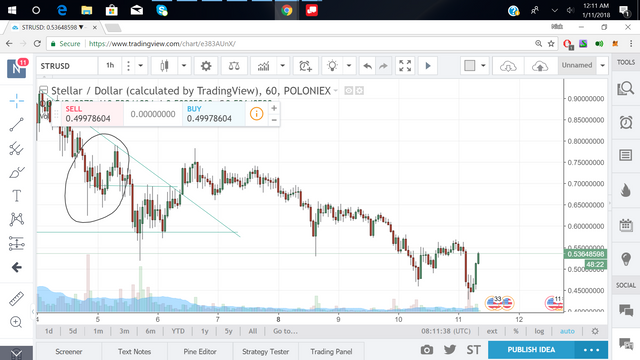Create a new alert with alarm-plus icon
The height and width of the screenshot is (360, 640).
tap(305, 66)
